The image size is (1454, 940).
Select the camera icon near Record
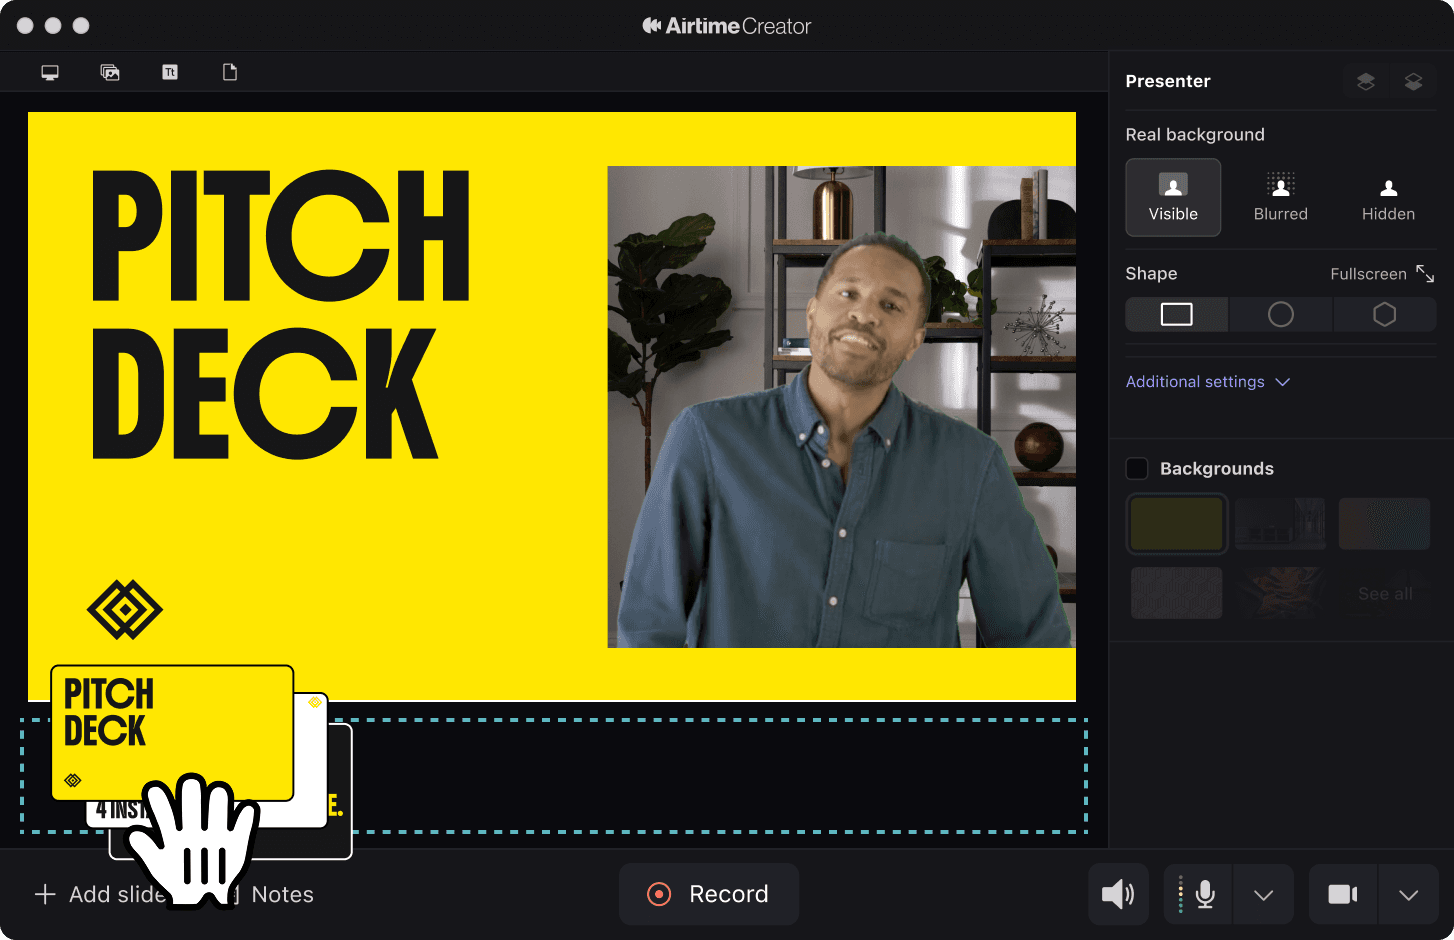1343,894
